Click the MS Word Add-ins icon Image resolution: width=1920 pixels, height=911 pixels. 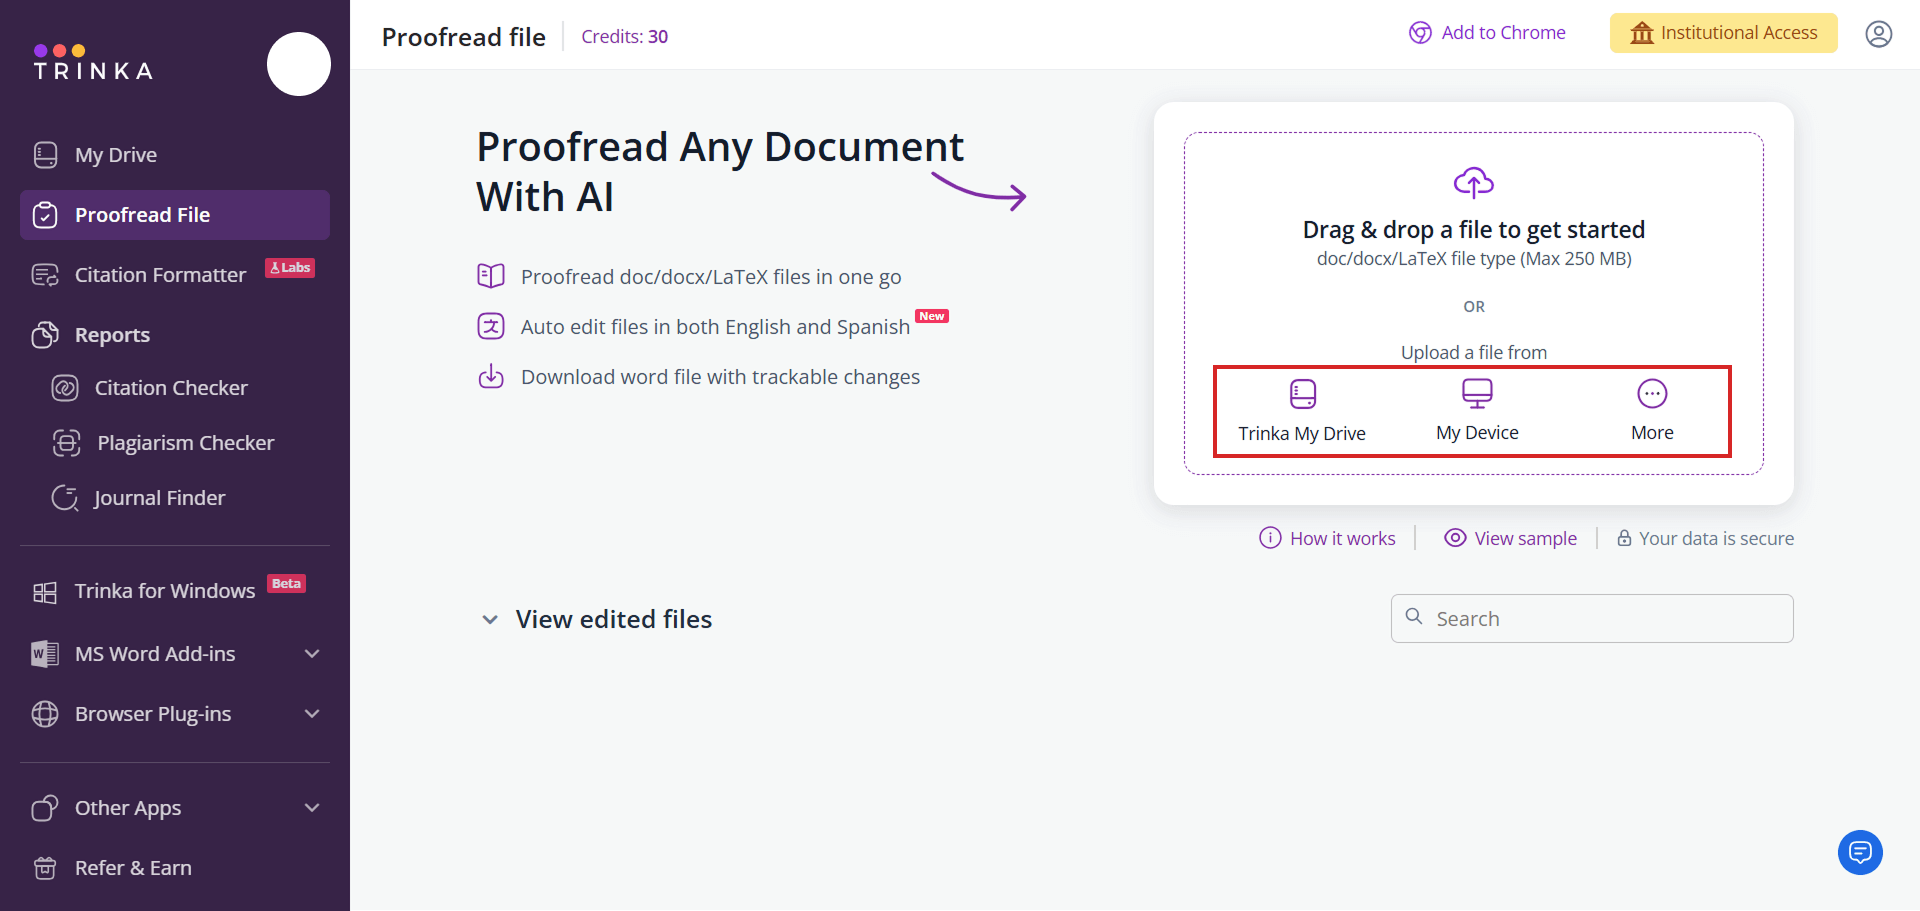[x=45, y=654]
